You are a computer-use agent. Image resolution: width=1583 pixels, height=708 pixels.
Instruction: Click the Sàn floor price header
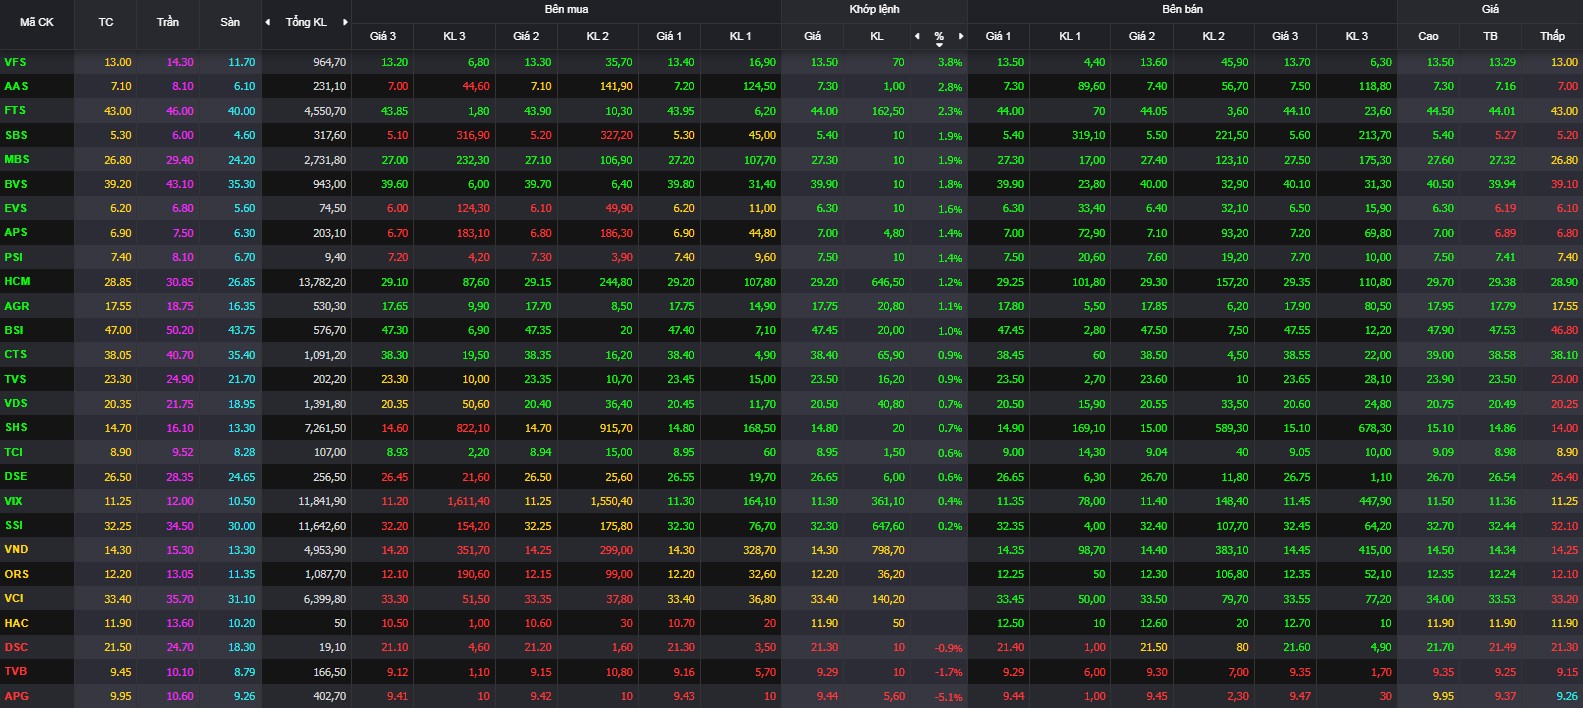tap(230, 22)
